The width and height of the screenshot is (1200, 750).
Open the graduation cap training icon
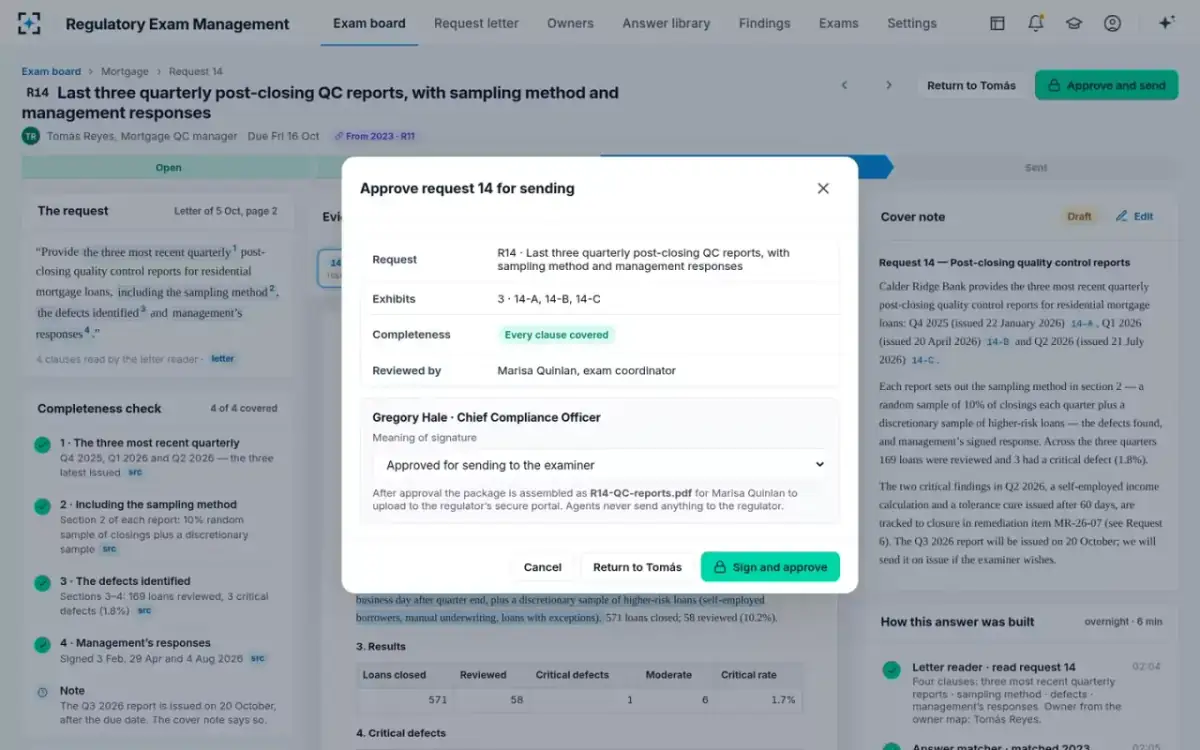pyautogui.click(x=1074, y=23)
